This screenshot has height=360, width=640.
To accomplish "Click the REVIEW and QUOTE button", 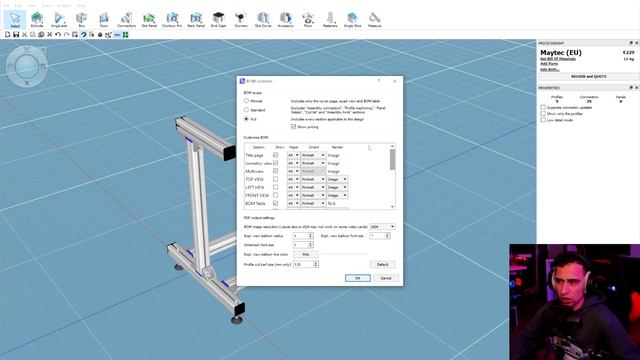I will [589, 76].
